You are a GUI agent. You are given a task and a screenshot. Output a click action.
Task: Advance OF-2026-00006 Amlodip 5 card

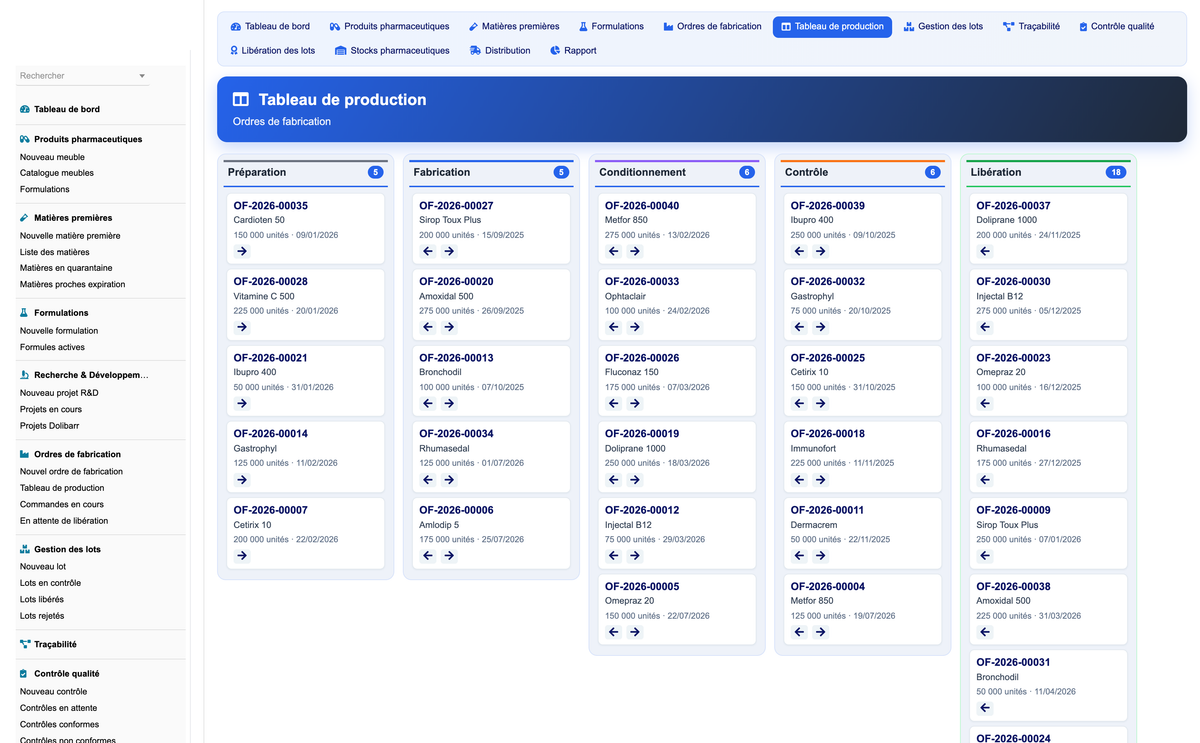click(449, 555)
